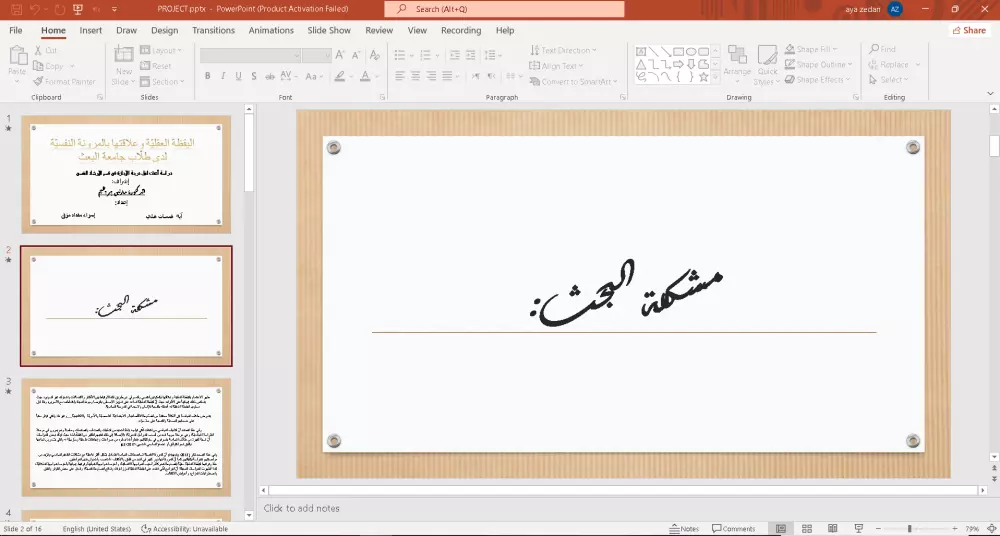Image resolution: width=1000 pixels, height=536 pixels.
Task: Click the Undo arrow in title bar
Action: point(36,9)
